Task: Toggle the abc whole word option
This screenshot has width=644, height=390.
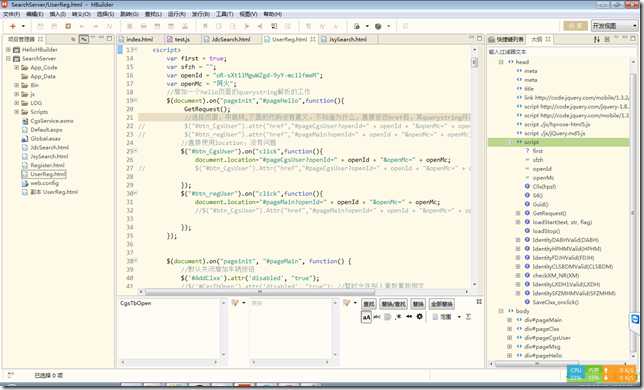Action: (377, 317)
